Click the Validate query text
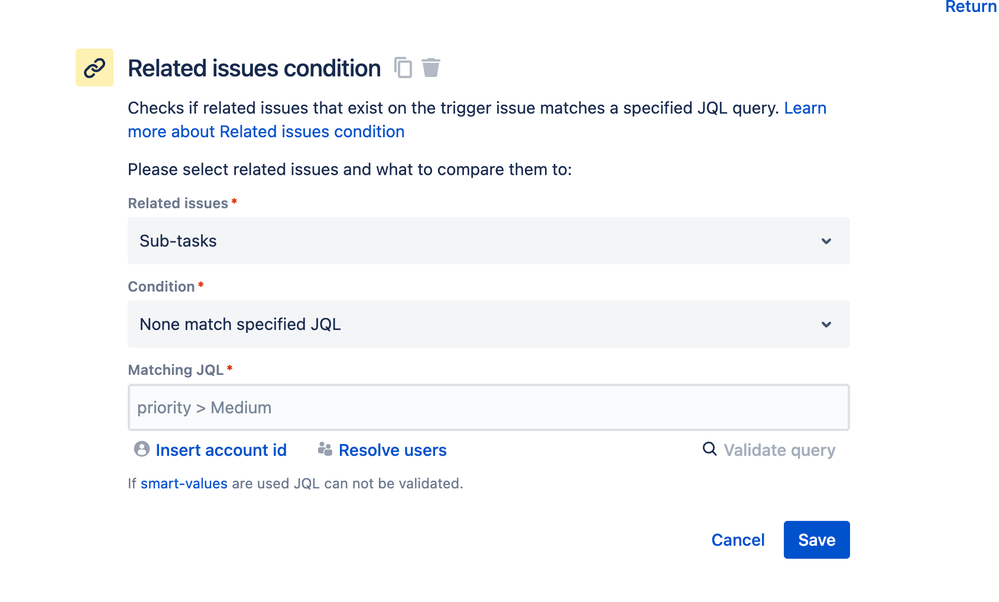This screenshot has width=999, height=602. (x=779, y=450)
